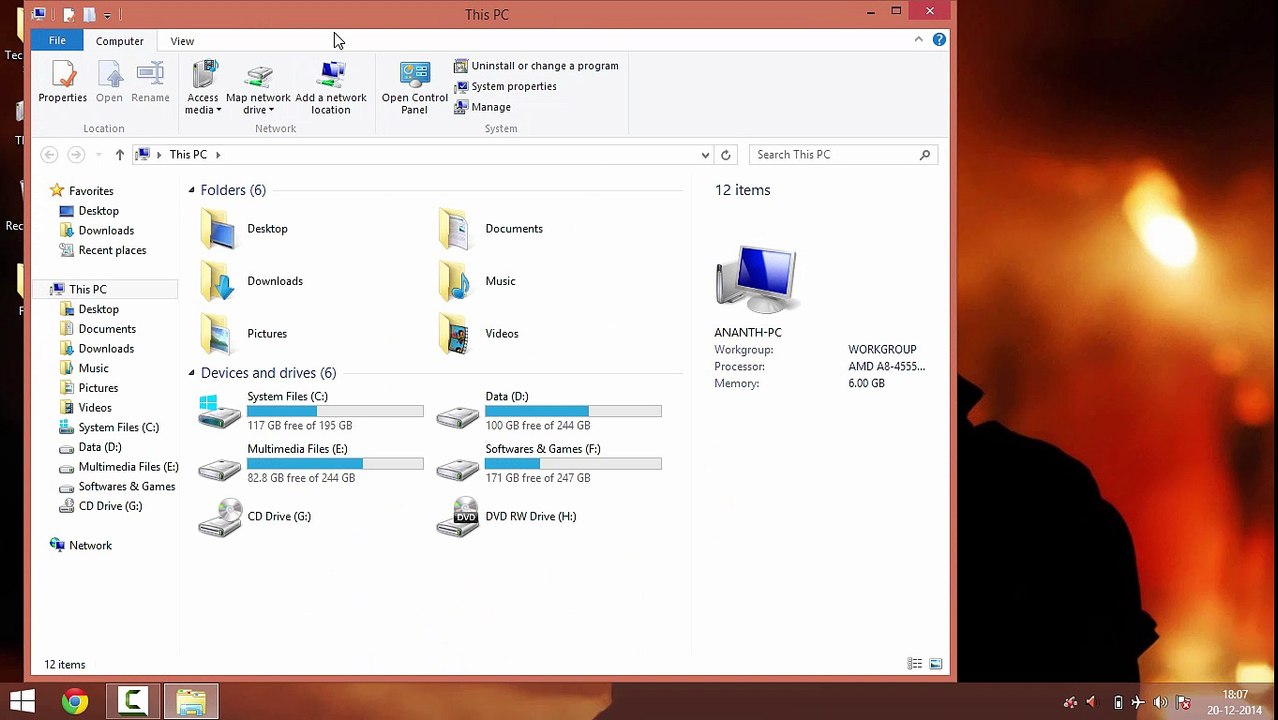Open the File menu tab

pos(57,41)
